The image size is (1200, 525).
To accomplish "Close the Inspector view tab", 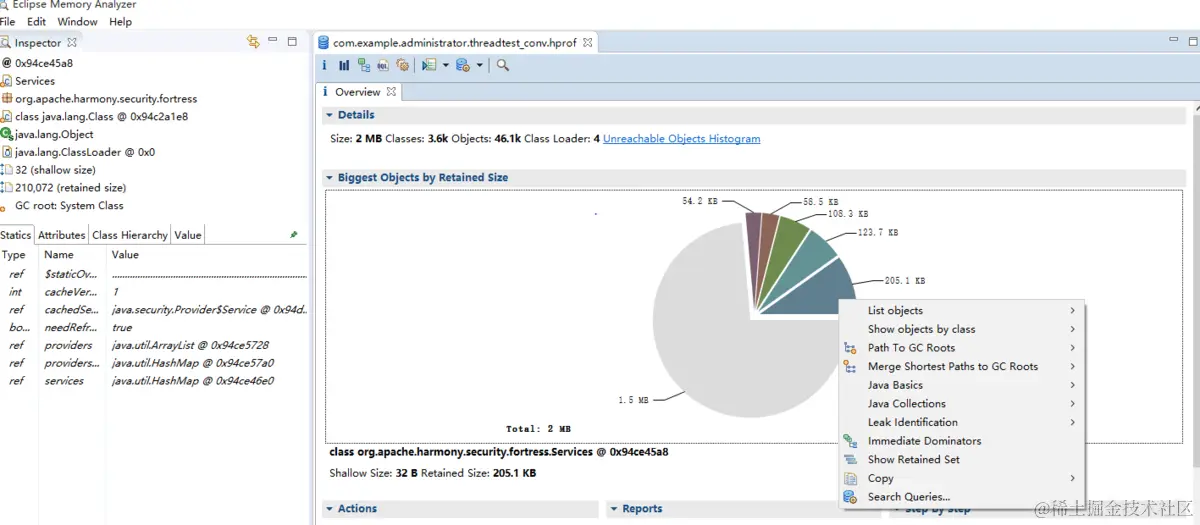I will tap(72, 43).
